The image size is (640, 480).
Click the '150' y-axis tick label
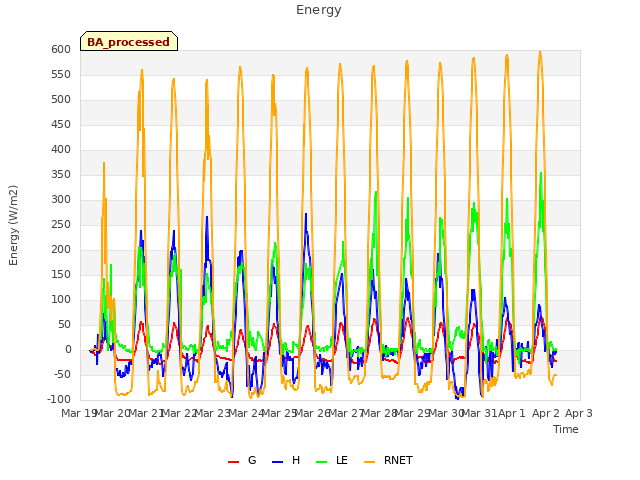(x=61, y=274)
